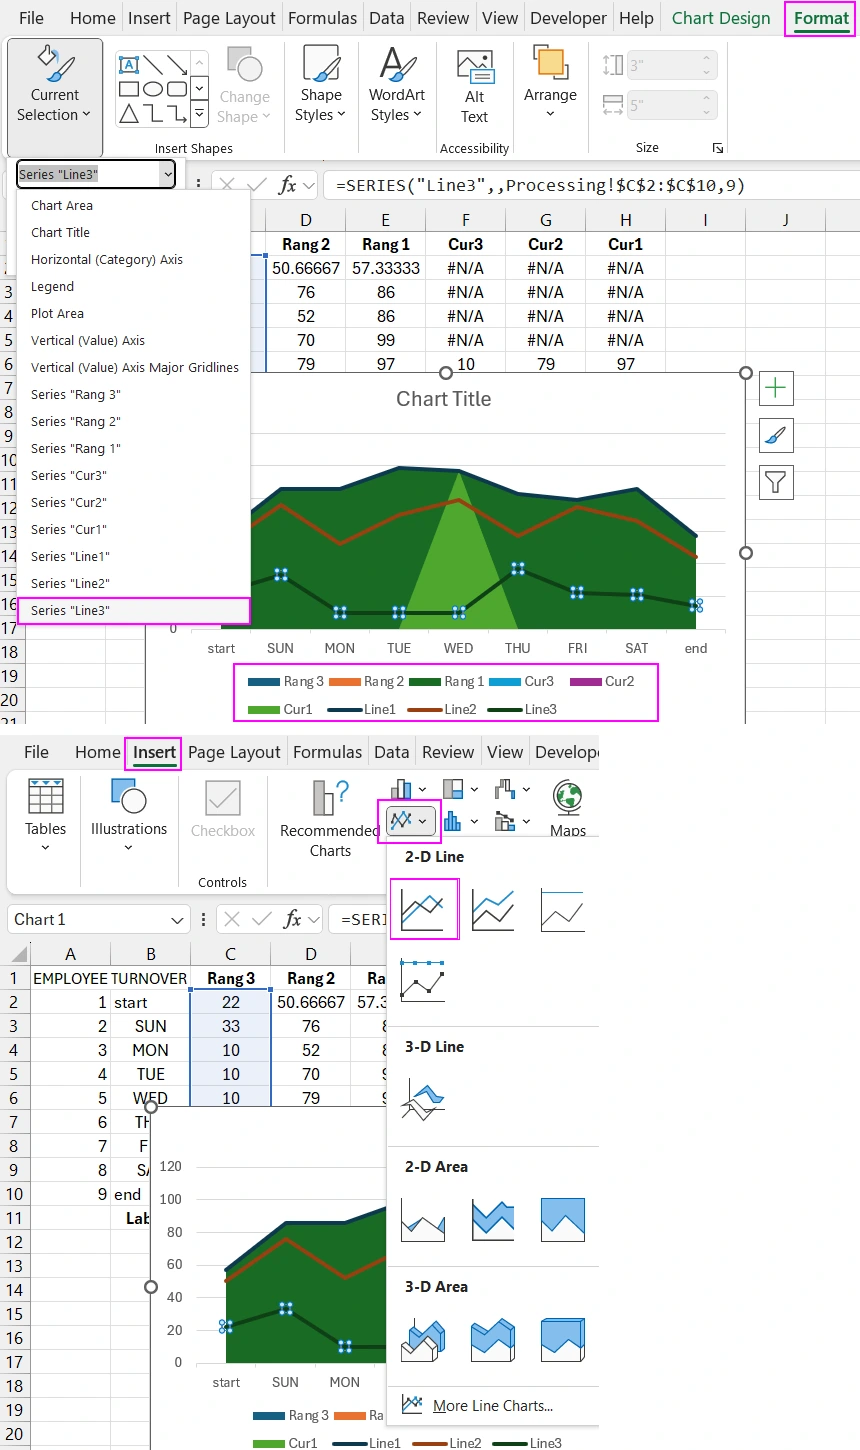Open the Current Selection format tool
This screenshot has width=860, height=1450.
pyautogui.click(x=54, y=85)
